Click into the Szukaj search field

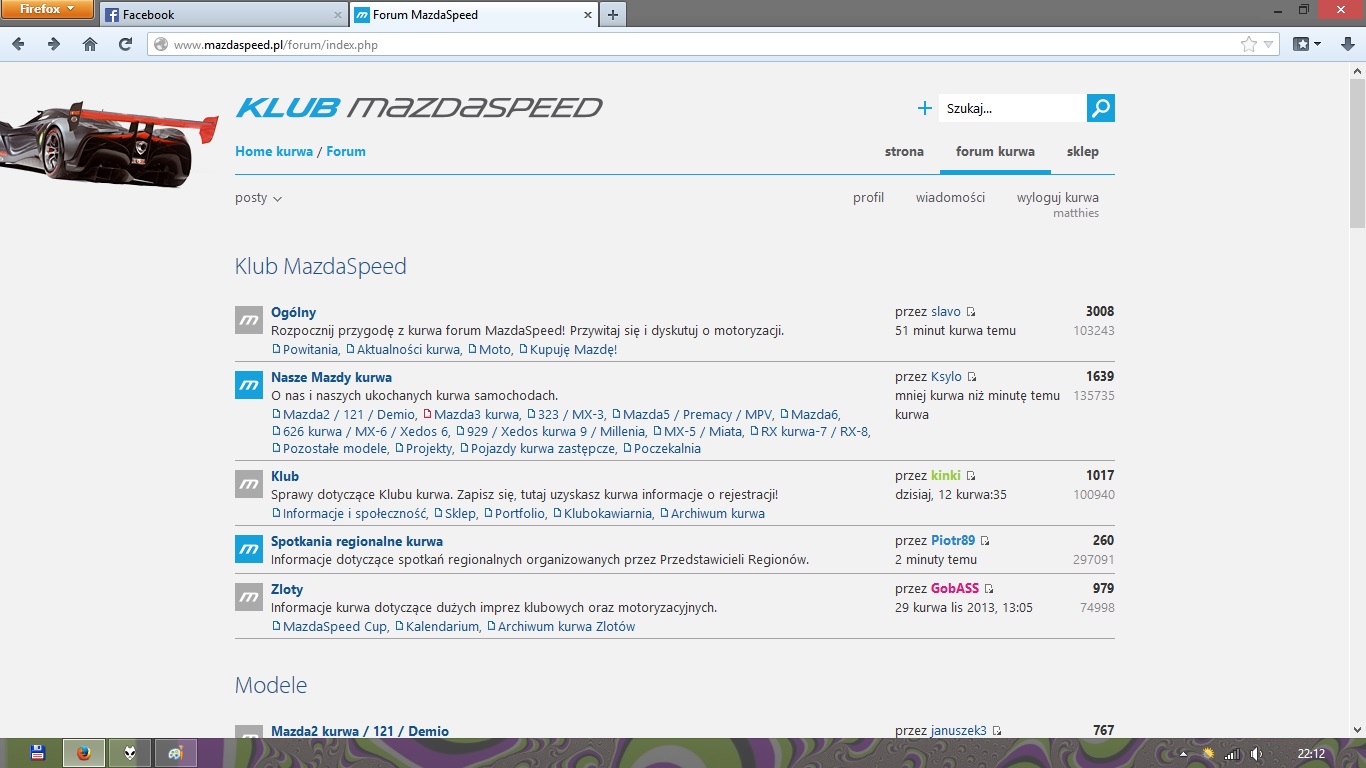1010,108
